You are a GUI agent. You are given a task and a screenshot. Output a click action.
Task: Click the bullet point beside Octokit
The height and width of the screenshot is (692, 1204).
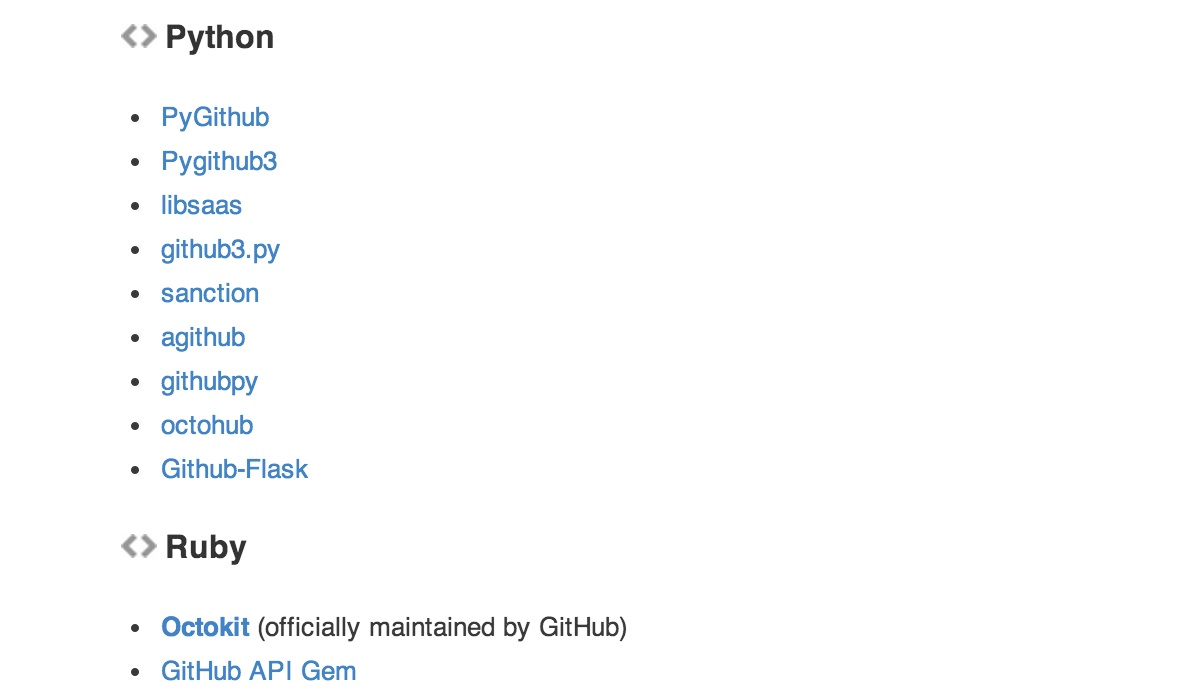click(x=136, y=629)
